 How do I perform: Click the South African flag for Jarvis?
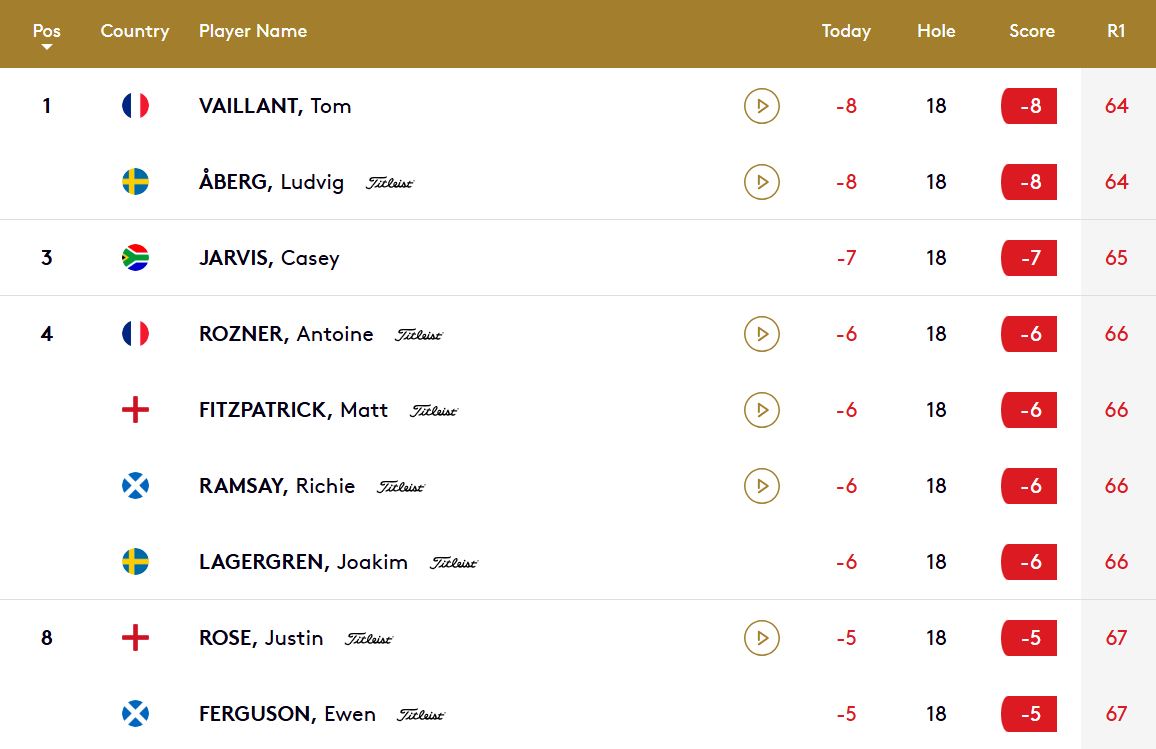pos(135,258)
